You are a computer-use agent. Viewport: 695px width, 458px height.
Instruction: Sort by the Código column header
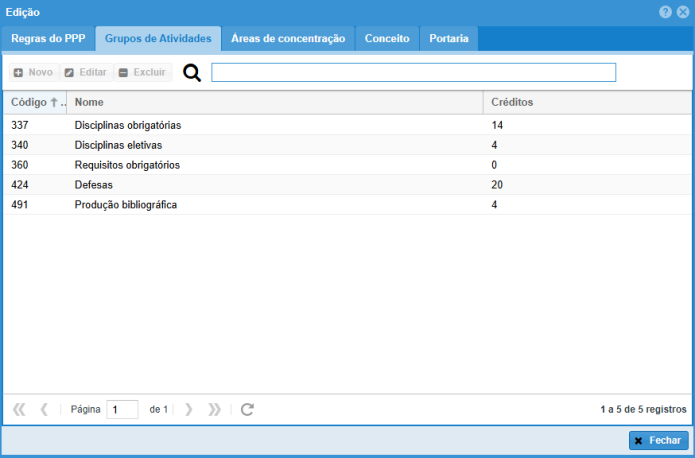30,102
